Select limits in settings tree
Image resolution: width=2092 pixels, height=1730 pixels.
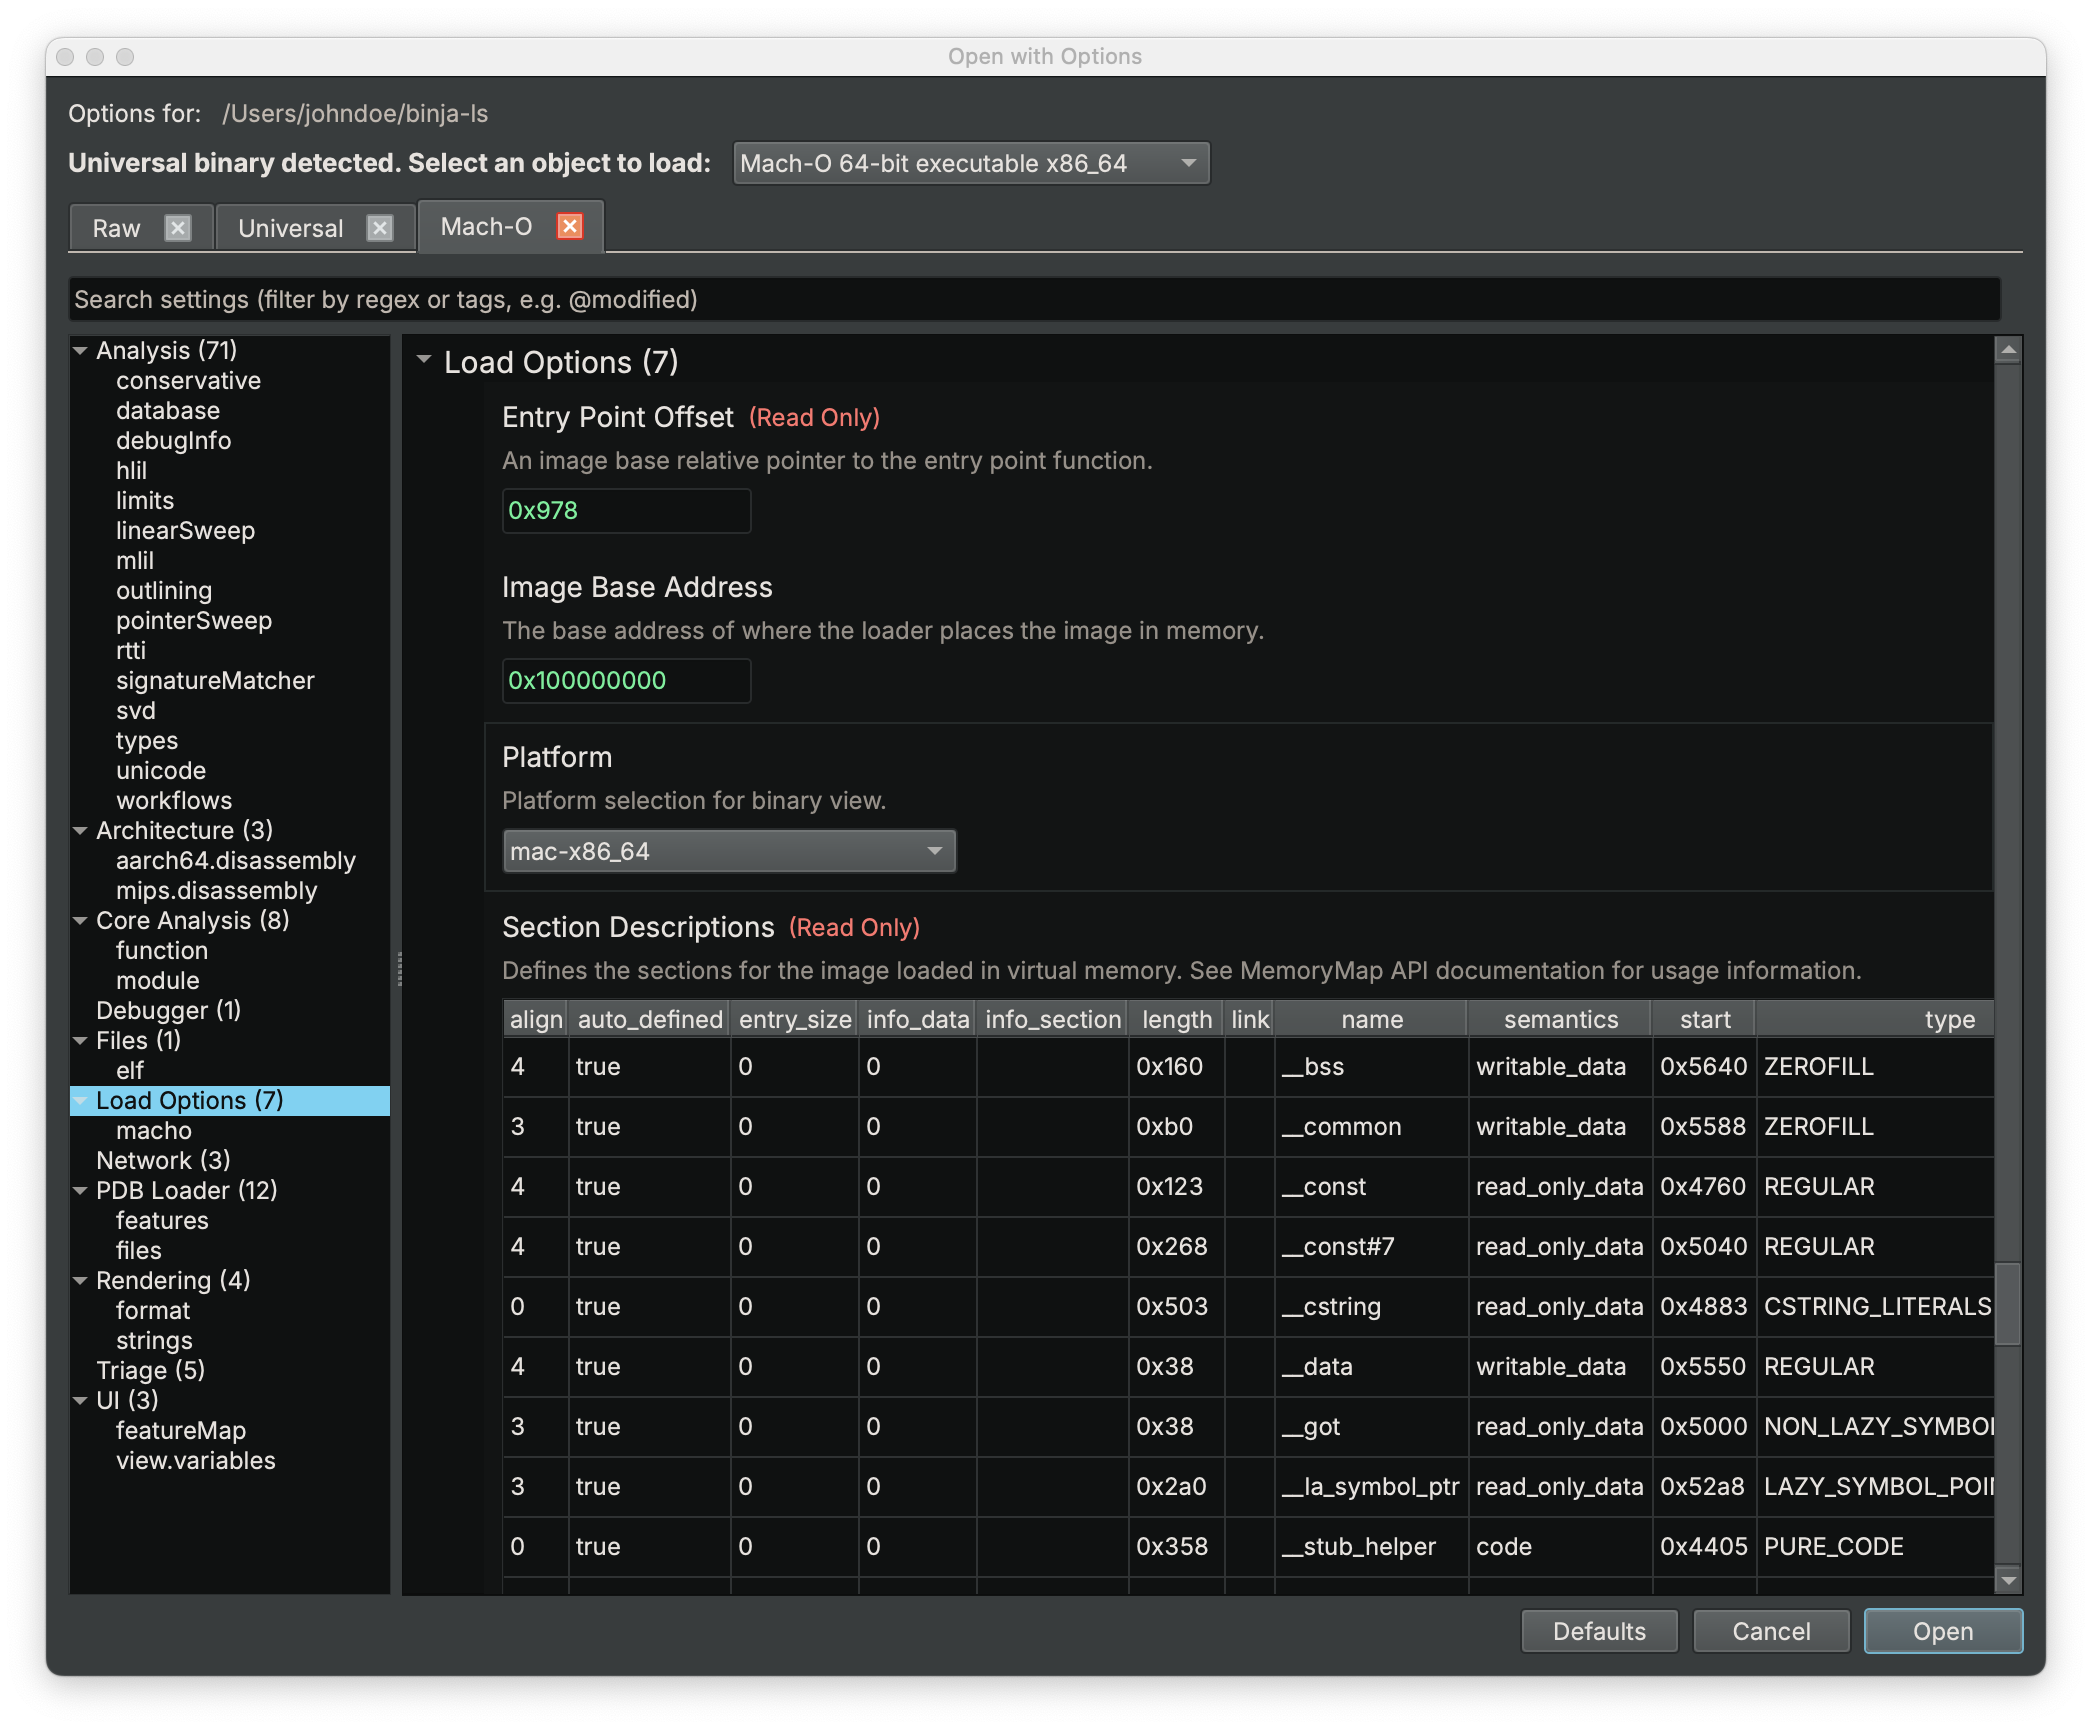click(145, 501)
